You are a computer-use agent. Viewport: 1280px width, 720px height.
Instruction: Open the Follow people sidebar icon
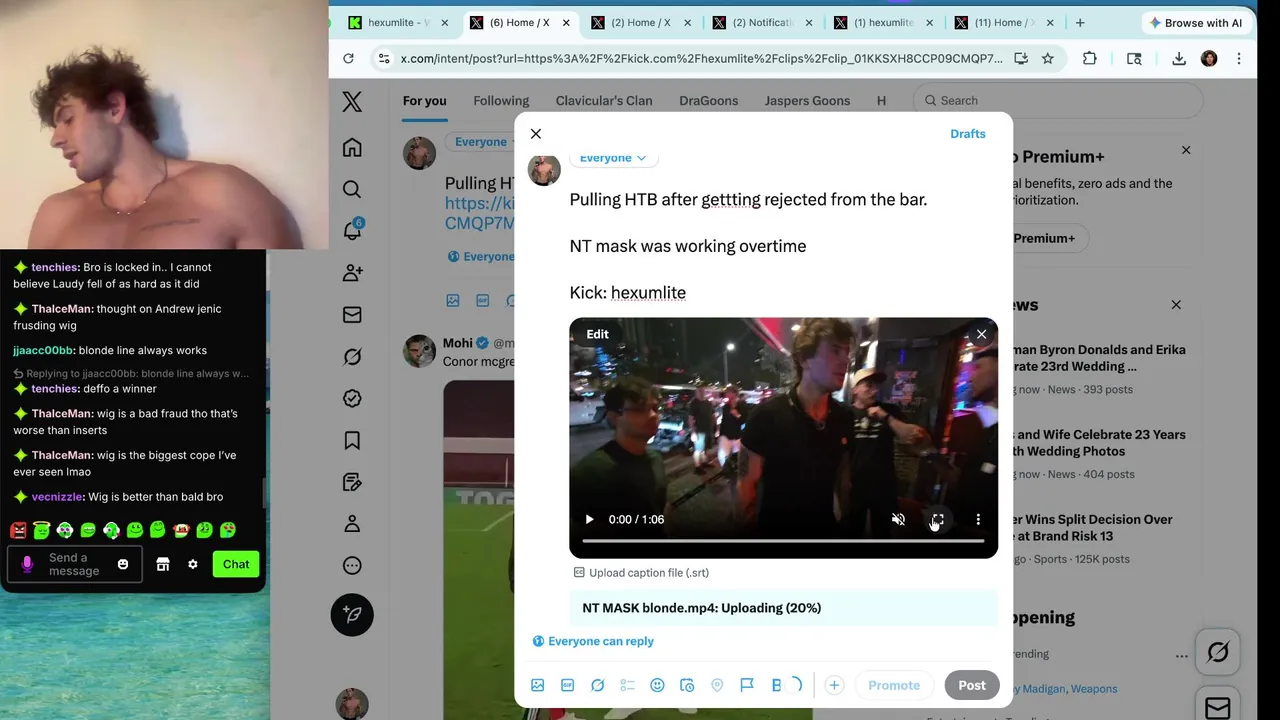[352, 273]
